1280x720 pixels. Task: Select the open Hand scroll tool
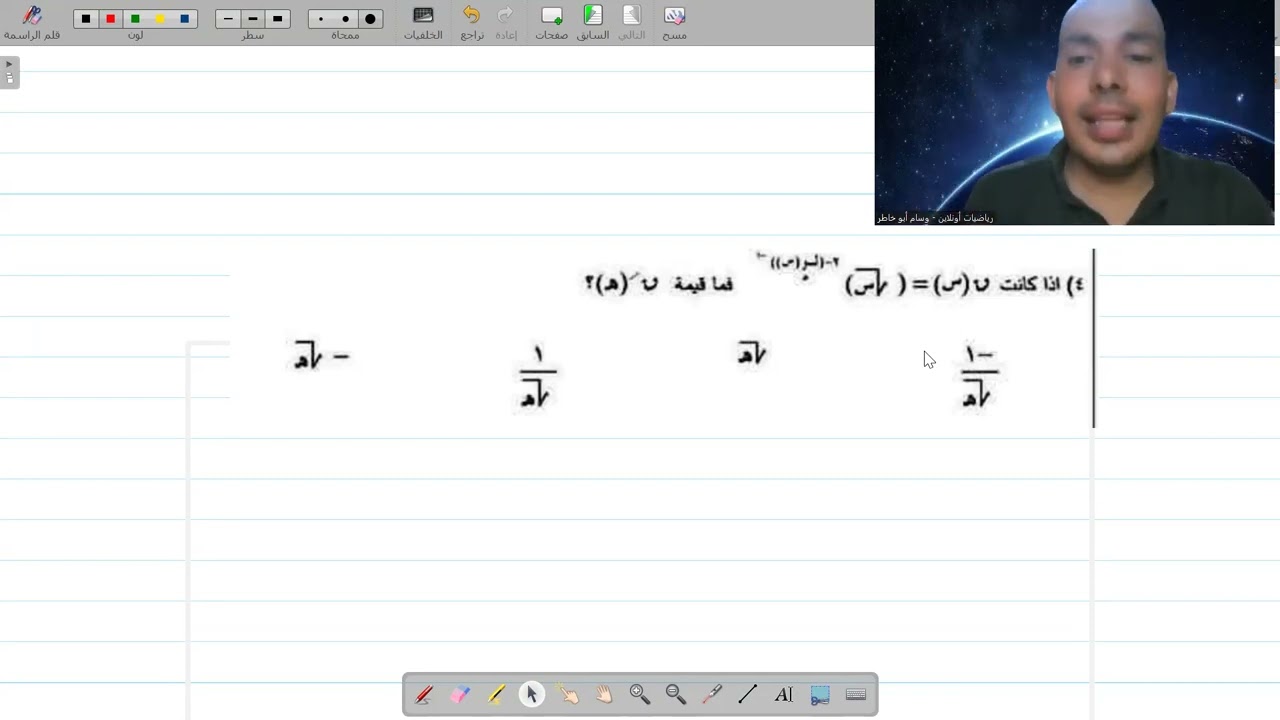(x=604, y=694)
